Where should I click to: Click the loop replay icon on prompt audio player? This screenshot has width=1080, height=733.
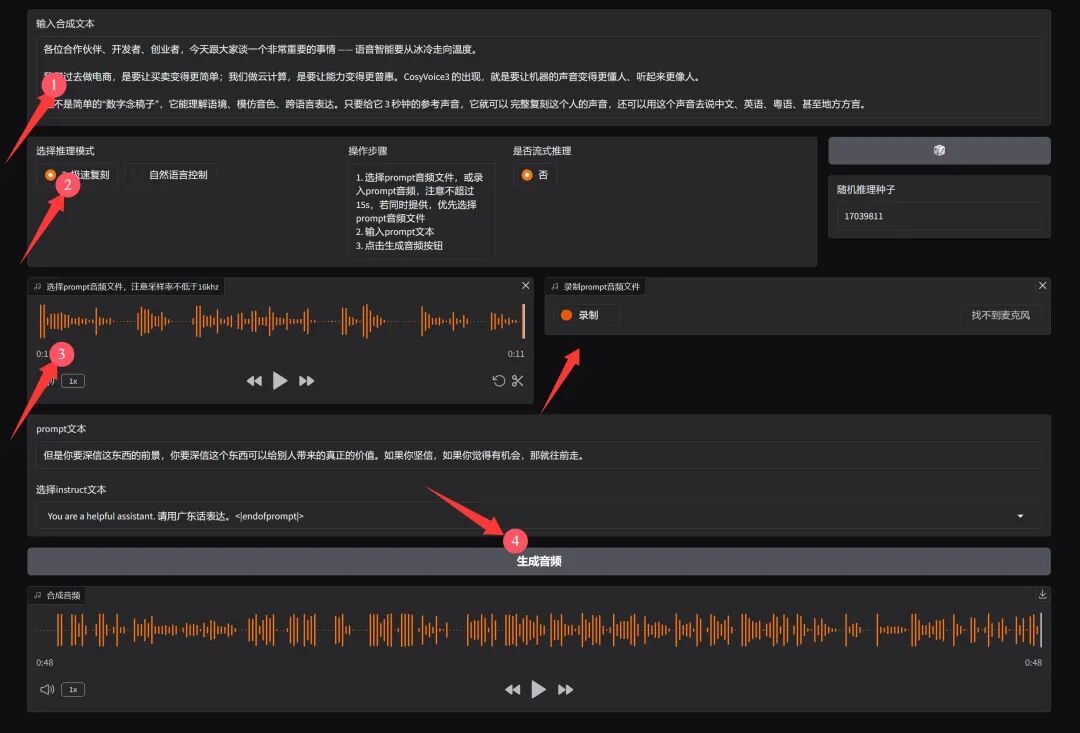[498, 380]
